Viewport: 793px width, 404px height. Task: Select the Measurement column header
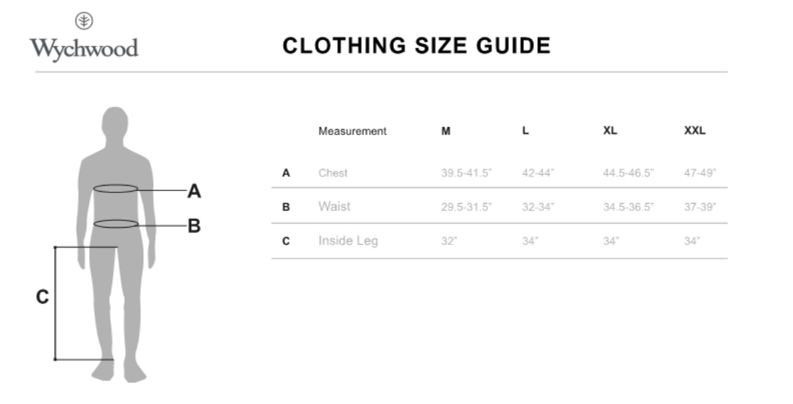(x=352, y=131)
